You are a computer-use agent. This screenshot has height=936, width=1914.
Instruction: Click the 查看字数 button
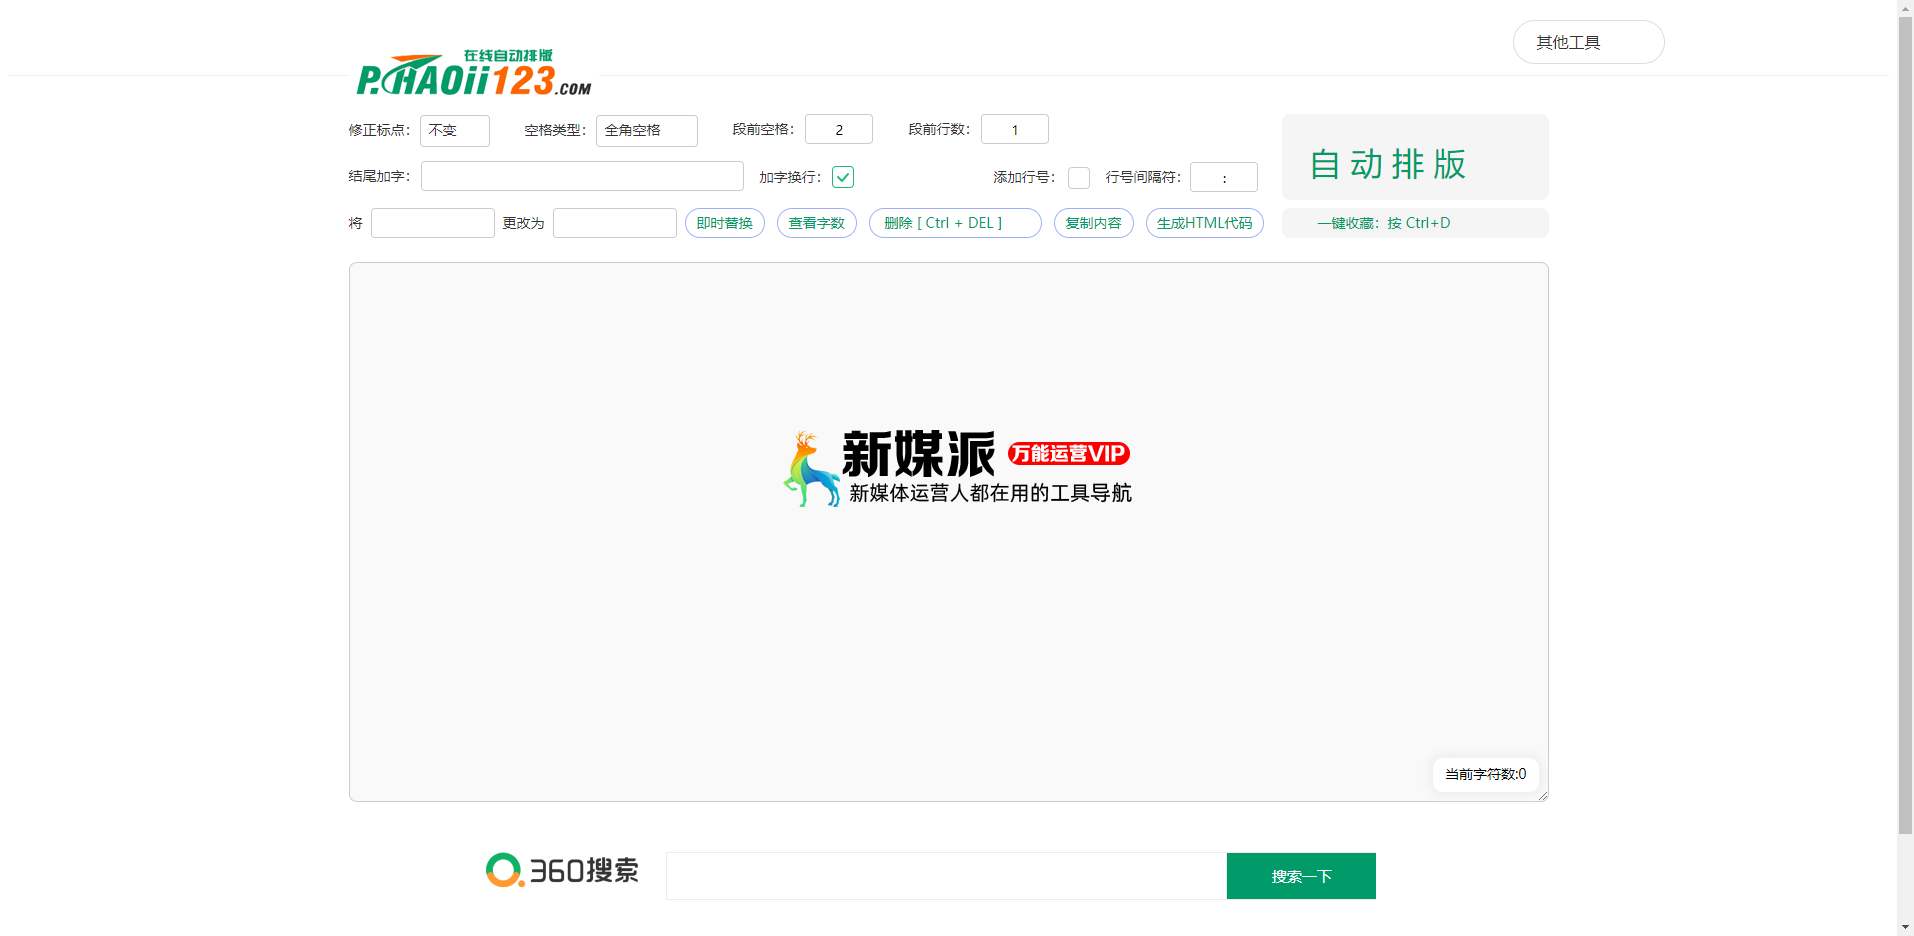pyautogui.click(x=817, y=223)
